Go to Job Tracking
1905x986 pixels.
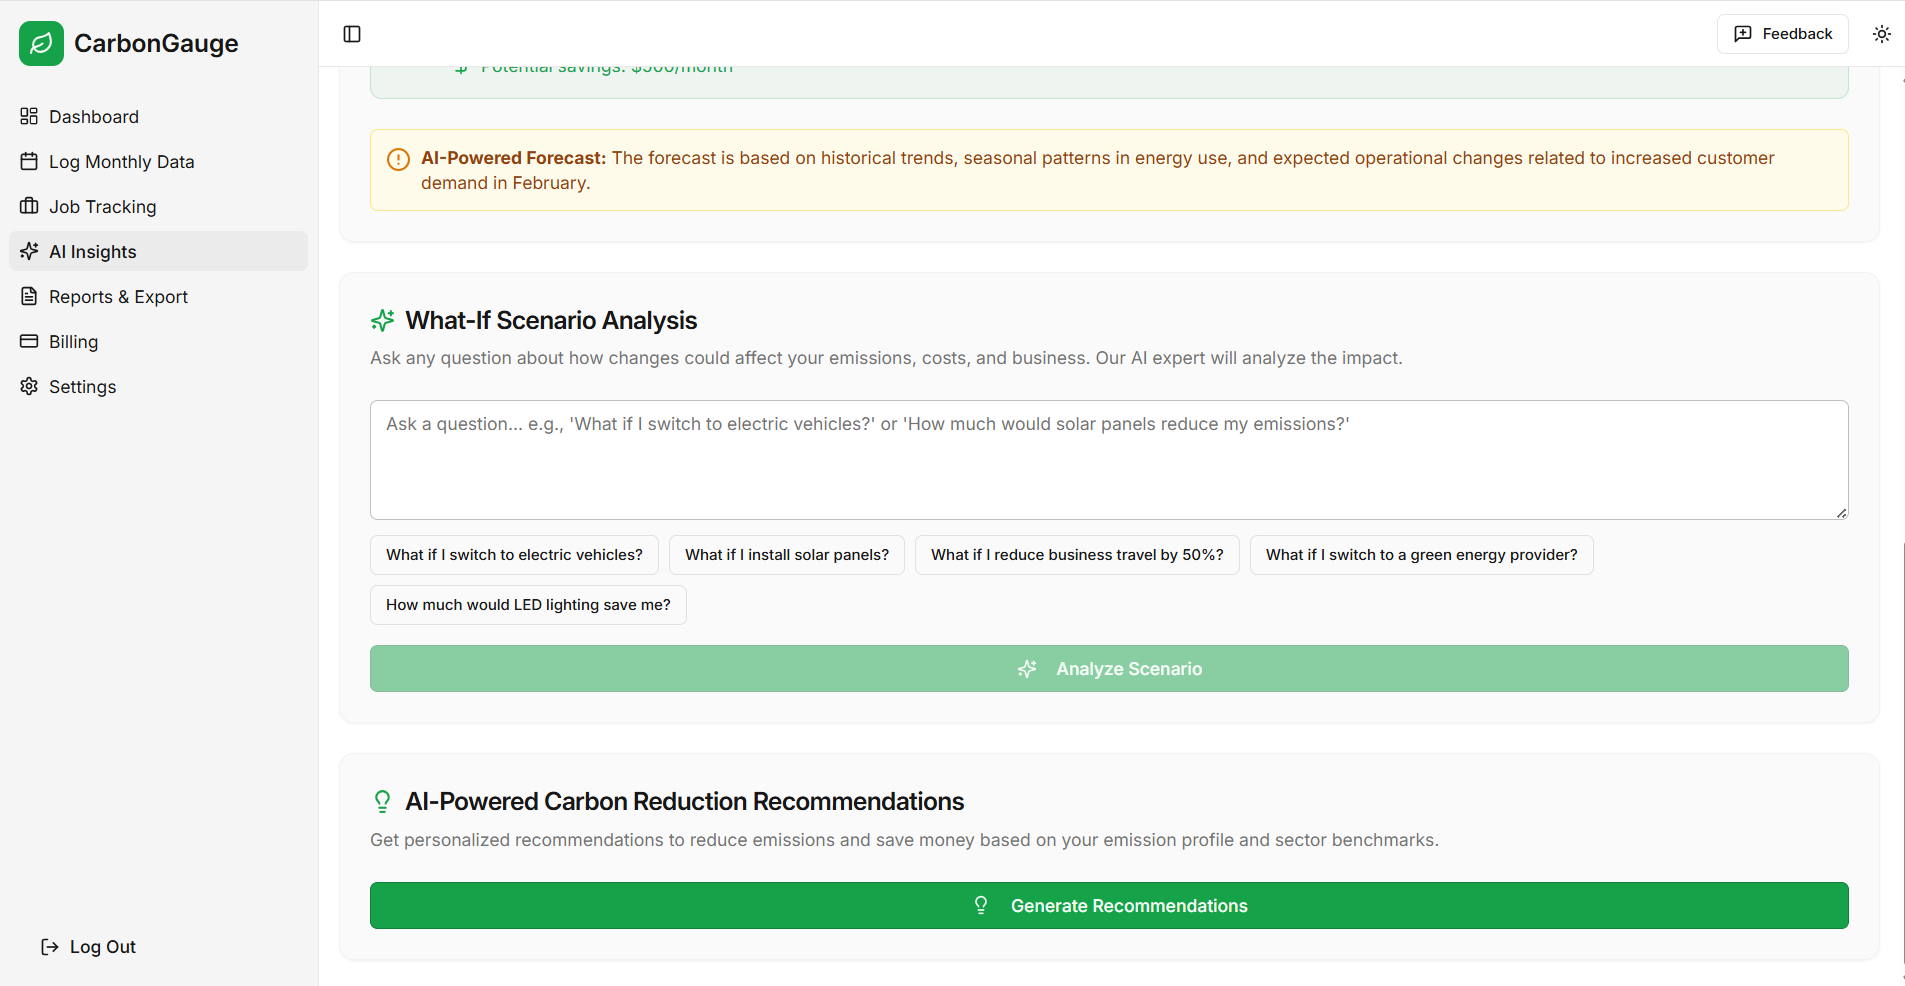coord(158,206)
